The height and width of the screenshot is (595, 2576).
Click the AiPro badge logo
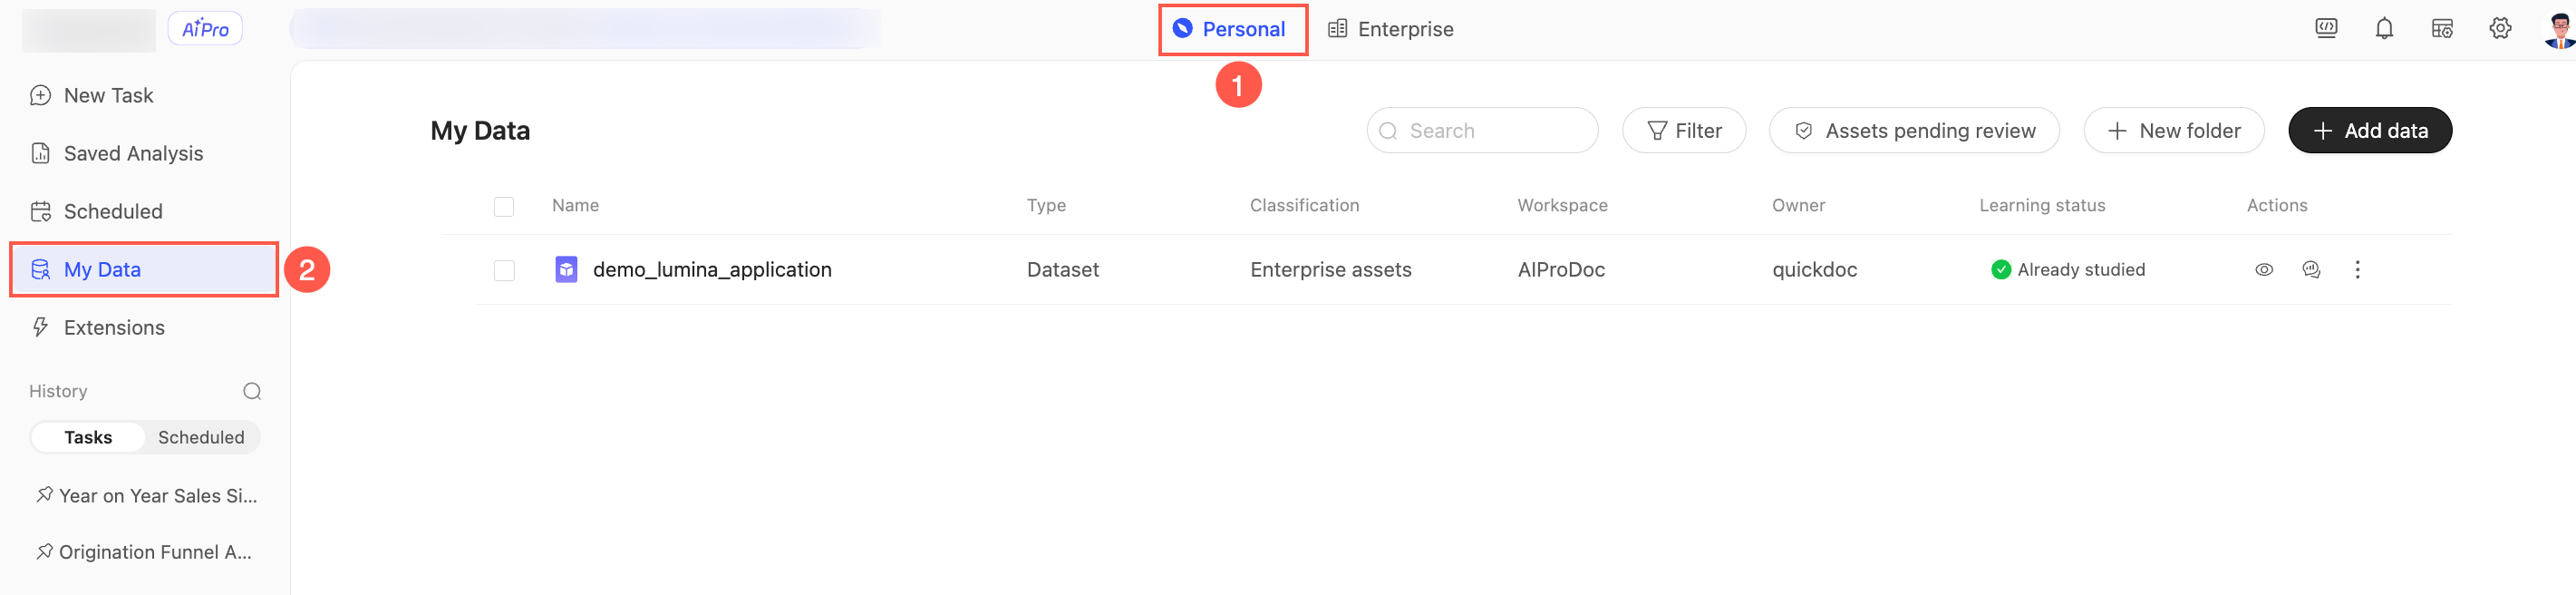(205, 29)
